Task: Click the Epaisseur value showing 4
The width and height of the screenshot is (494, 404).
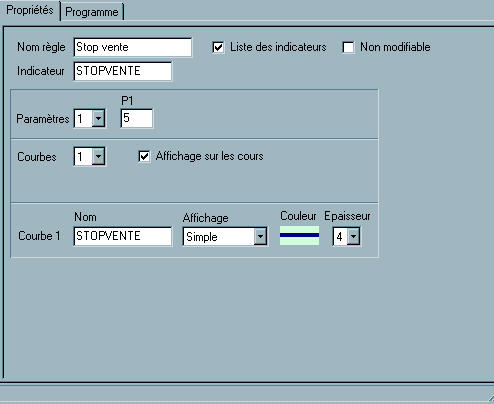Action: pyautogui.click(x=340, y=237)
